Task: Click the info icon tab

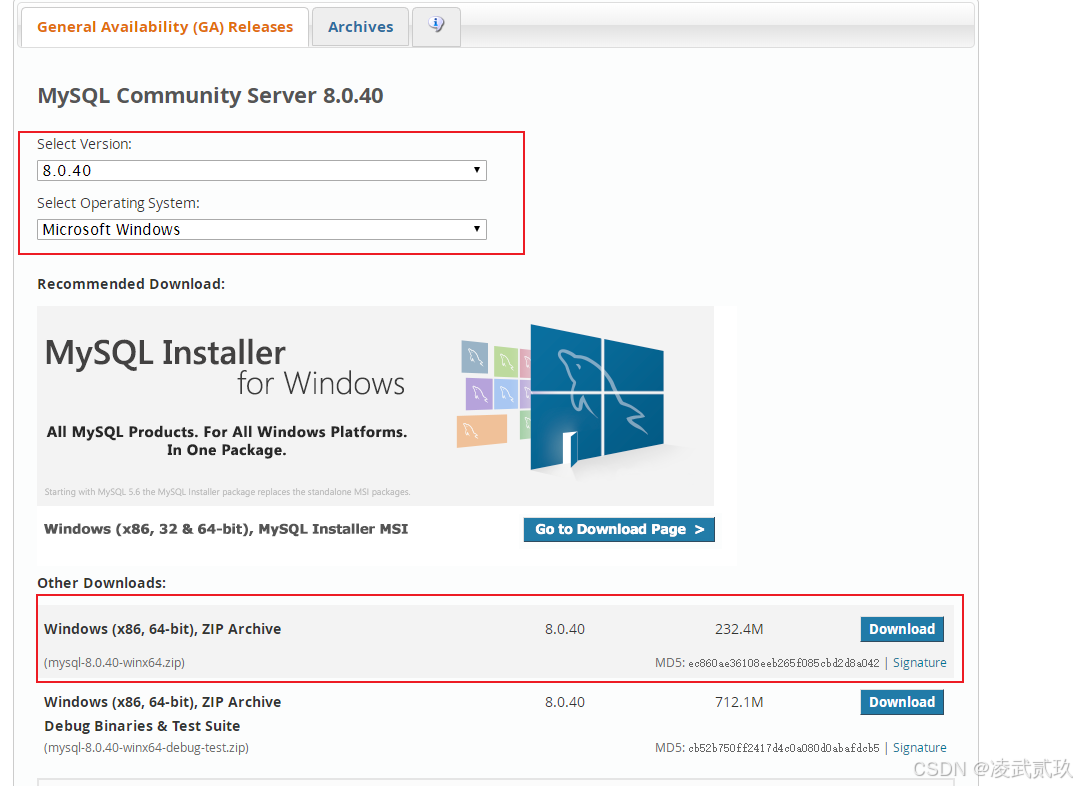Action: tap(436, 27)
